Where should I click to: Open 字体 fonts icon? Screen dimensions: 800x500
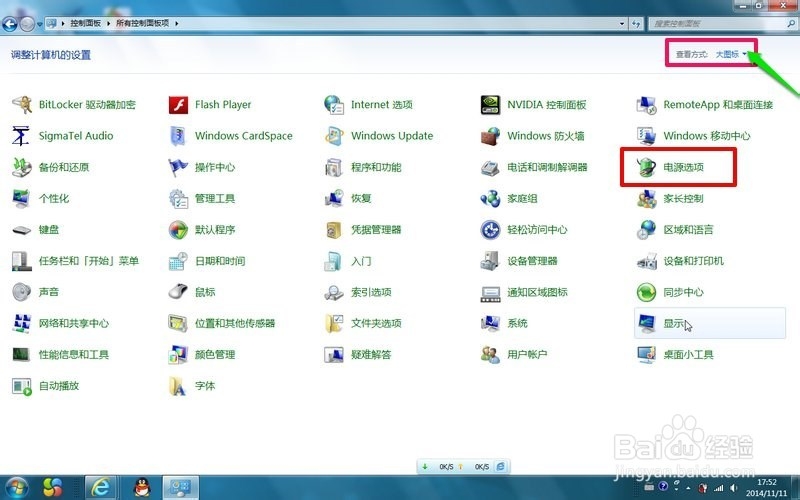point(178,386)
